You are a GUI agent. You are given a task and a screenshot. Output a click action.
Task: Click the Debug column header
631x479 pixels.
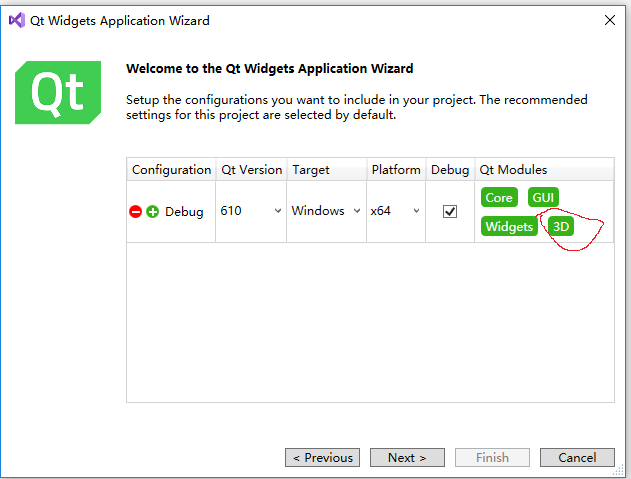[x=450, y=169]
